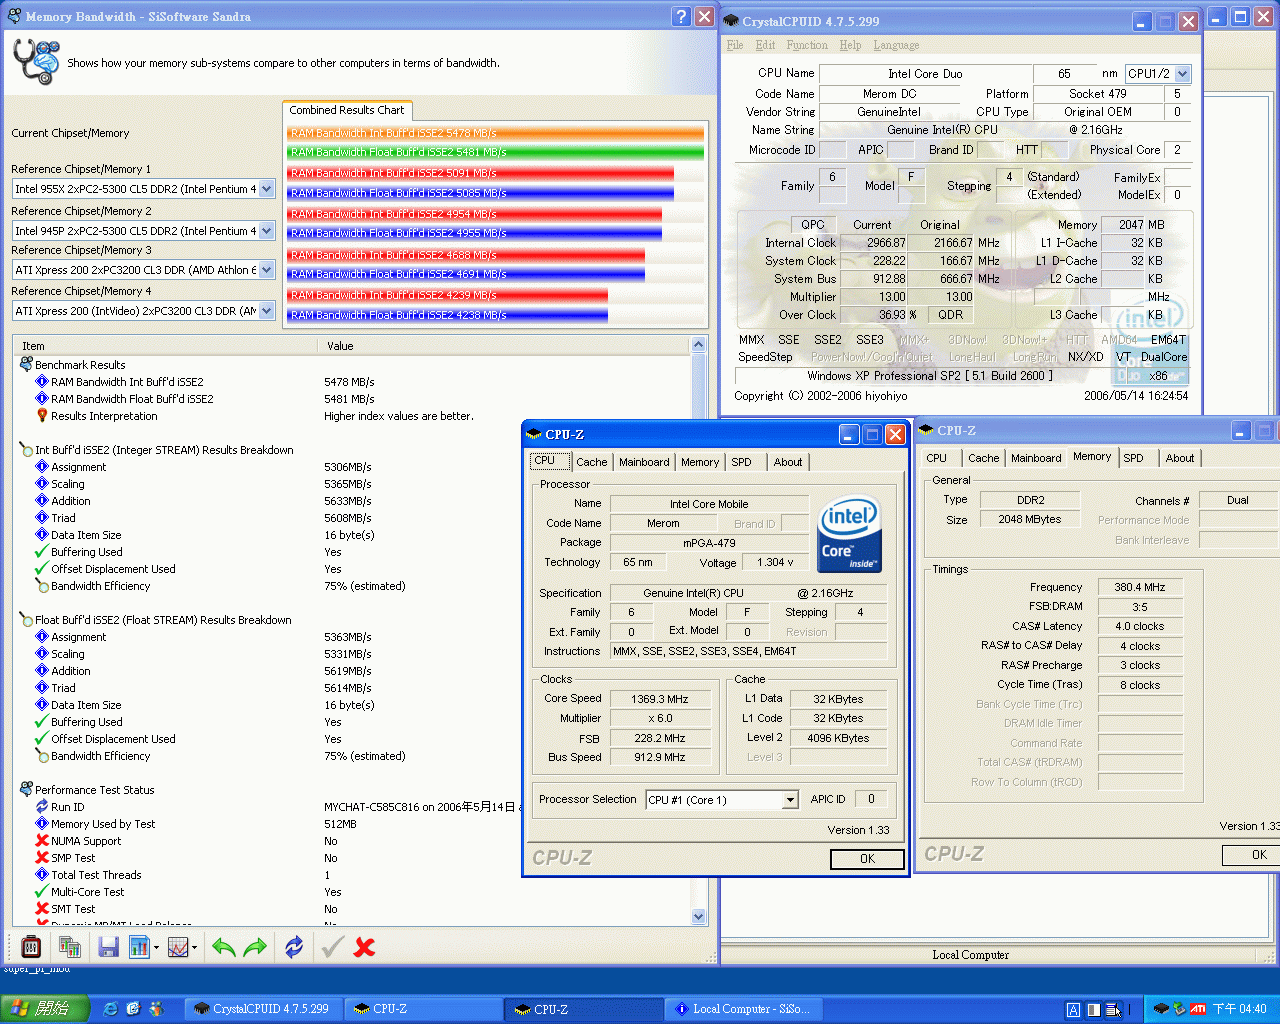This screenshot has width=1280, height=1024.
Task: Open Reference Chipset/Memory 3 dropdown
Action: [x=267, y=270]
